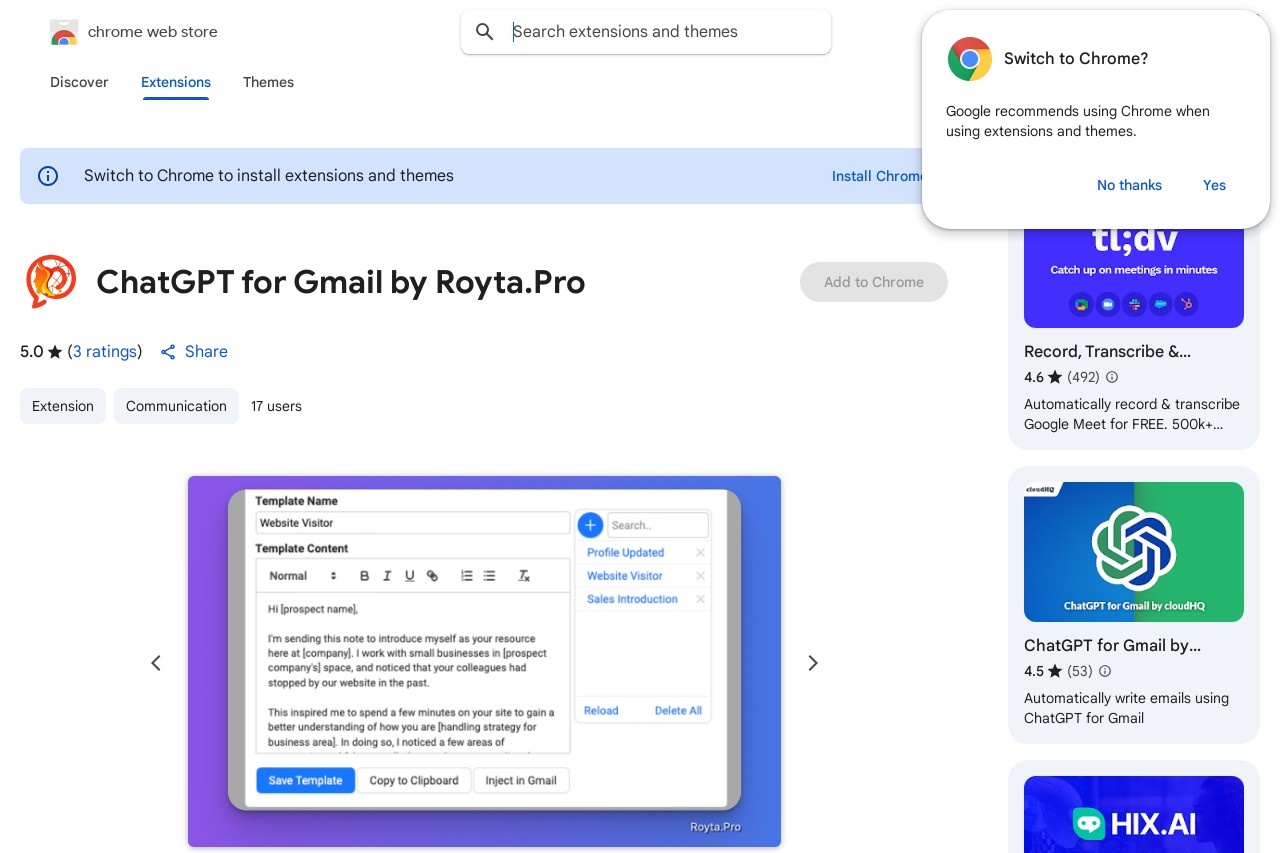Click the info icon in blue banner
The height and width of the screenshot is (853, 1280).
[x=48, y=176]
